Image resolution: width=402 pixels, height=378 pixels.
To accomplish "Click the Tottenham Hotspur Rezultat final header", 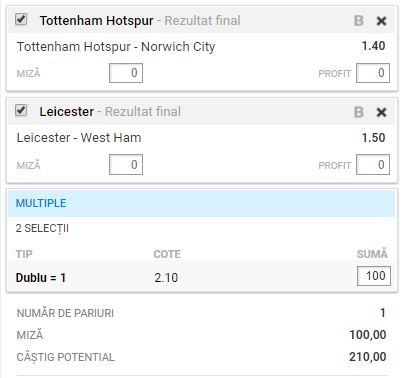I will click(x=140, y=21).
